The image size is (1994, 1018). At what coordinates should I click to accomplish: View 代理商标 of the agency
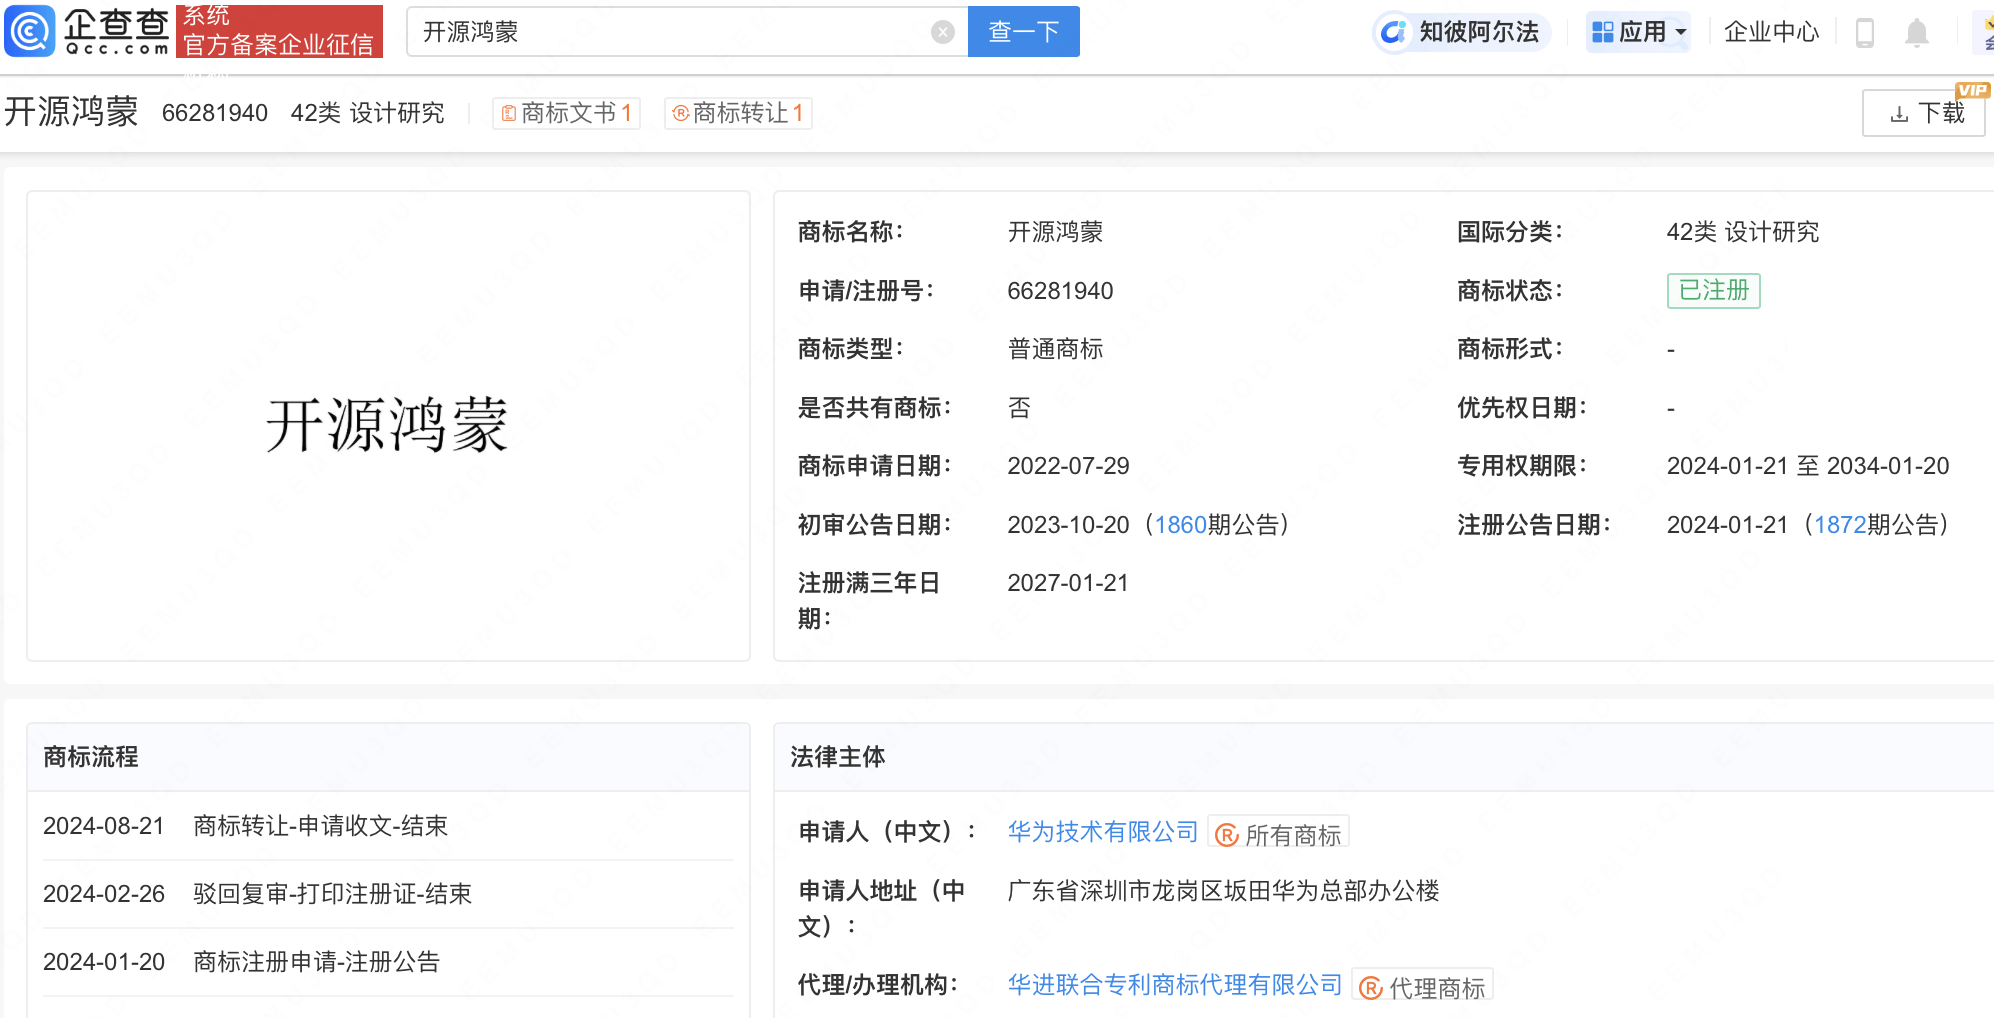click(x=1423, y=987)
